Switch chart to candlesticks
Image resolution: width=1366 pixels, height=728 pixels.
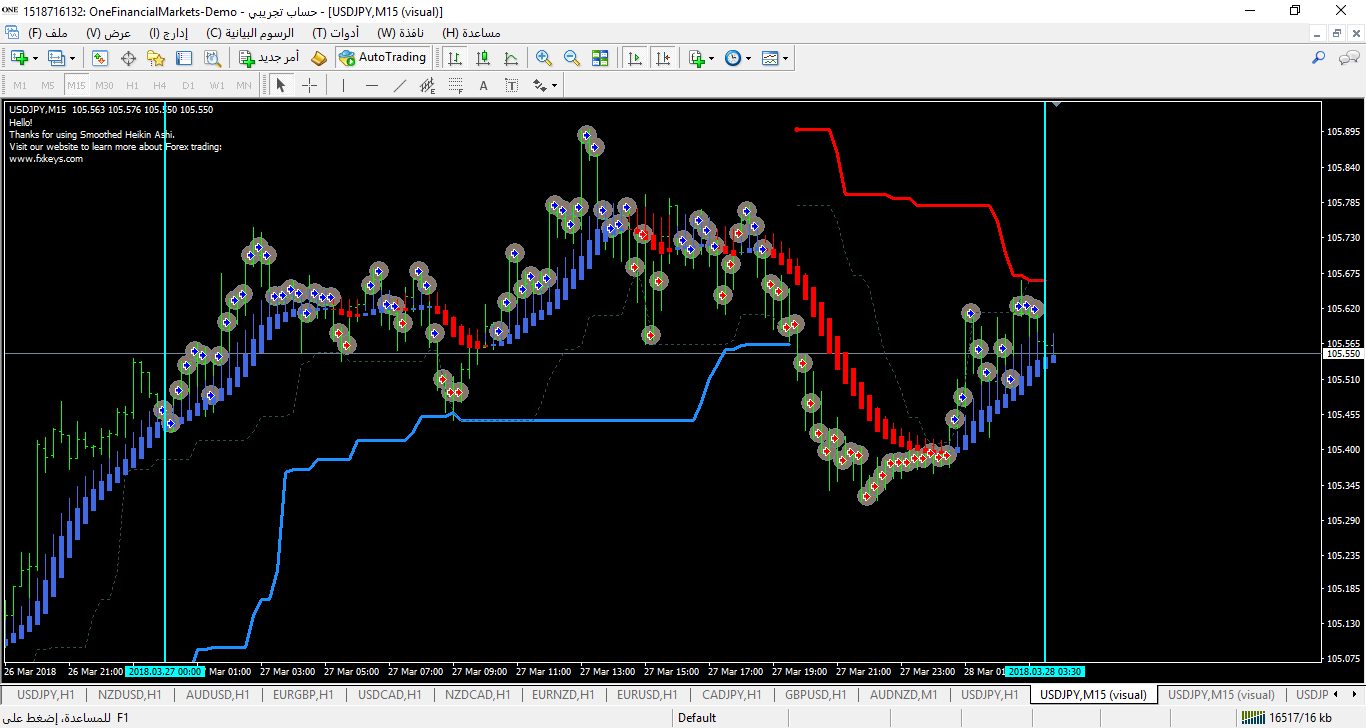(x=483, y=58)
